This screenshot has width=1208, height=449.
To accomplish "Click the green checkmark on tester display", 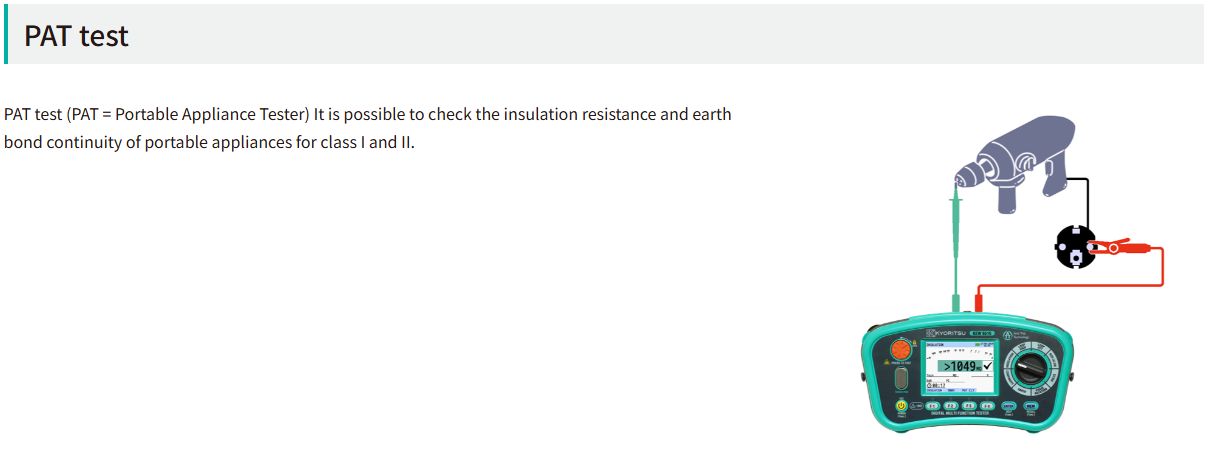I will pos(987,365).
